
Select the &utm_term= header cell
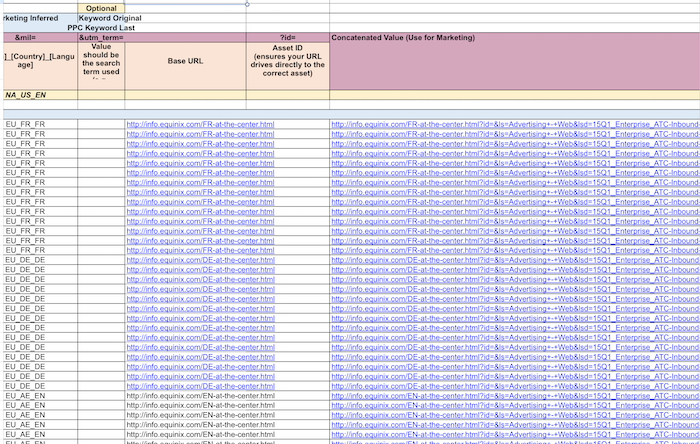[x=101, y=37]
